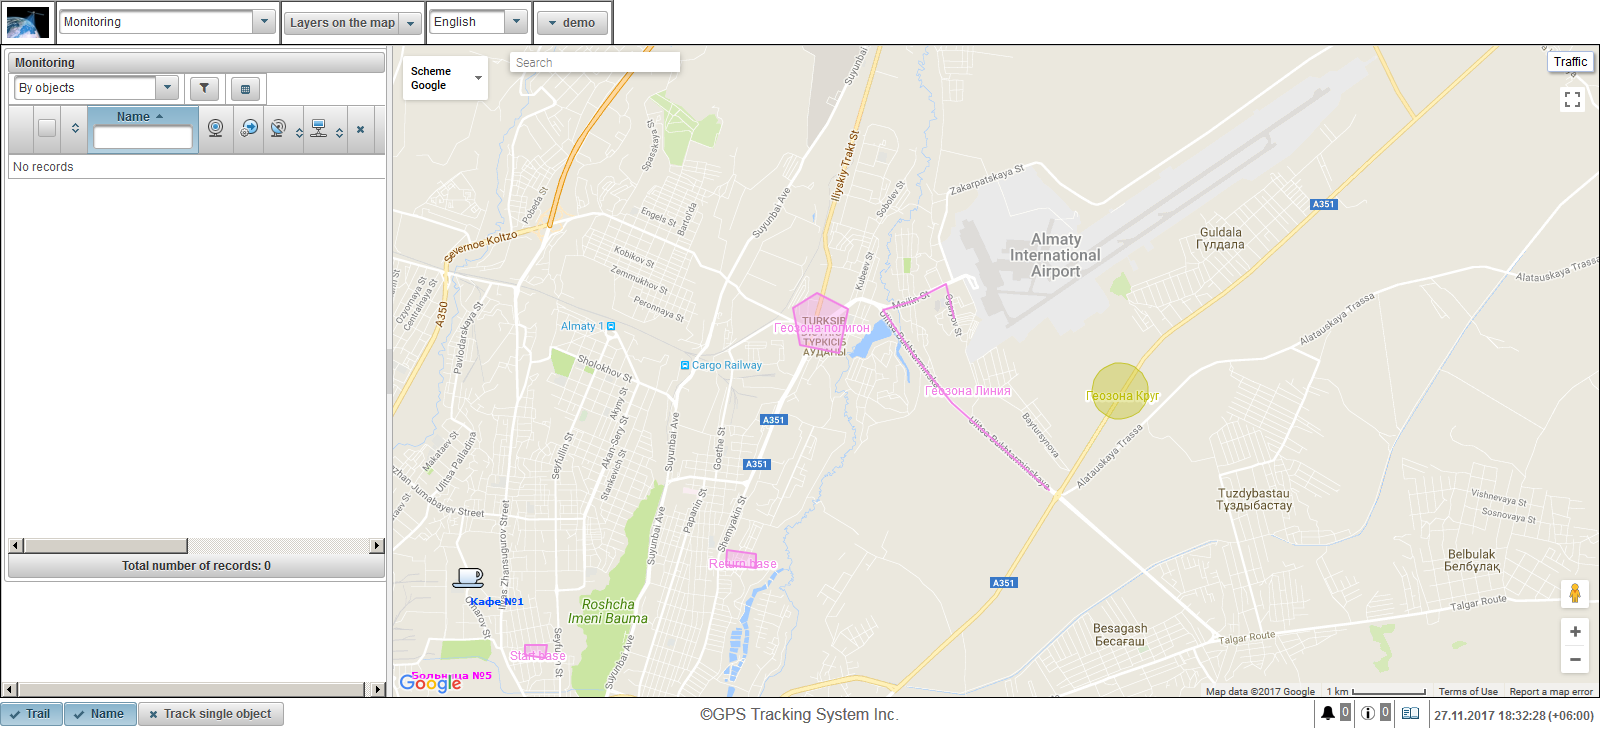Expand the English language dropdown

click(516, 22)
